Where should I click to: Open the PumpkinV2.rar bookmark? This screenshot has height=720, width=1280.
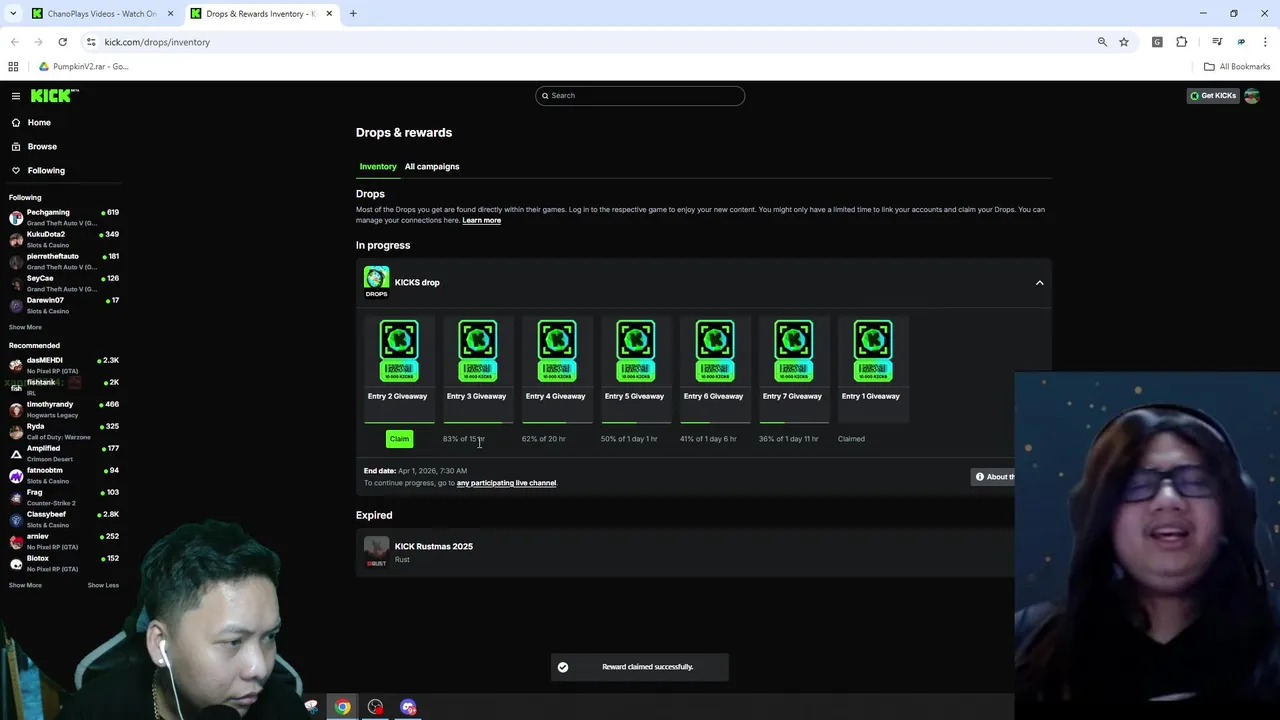84,67
